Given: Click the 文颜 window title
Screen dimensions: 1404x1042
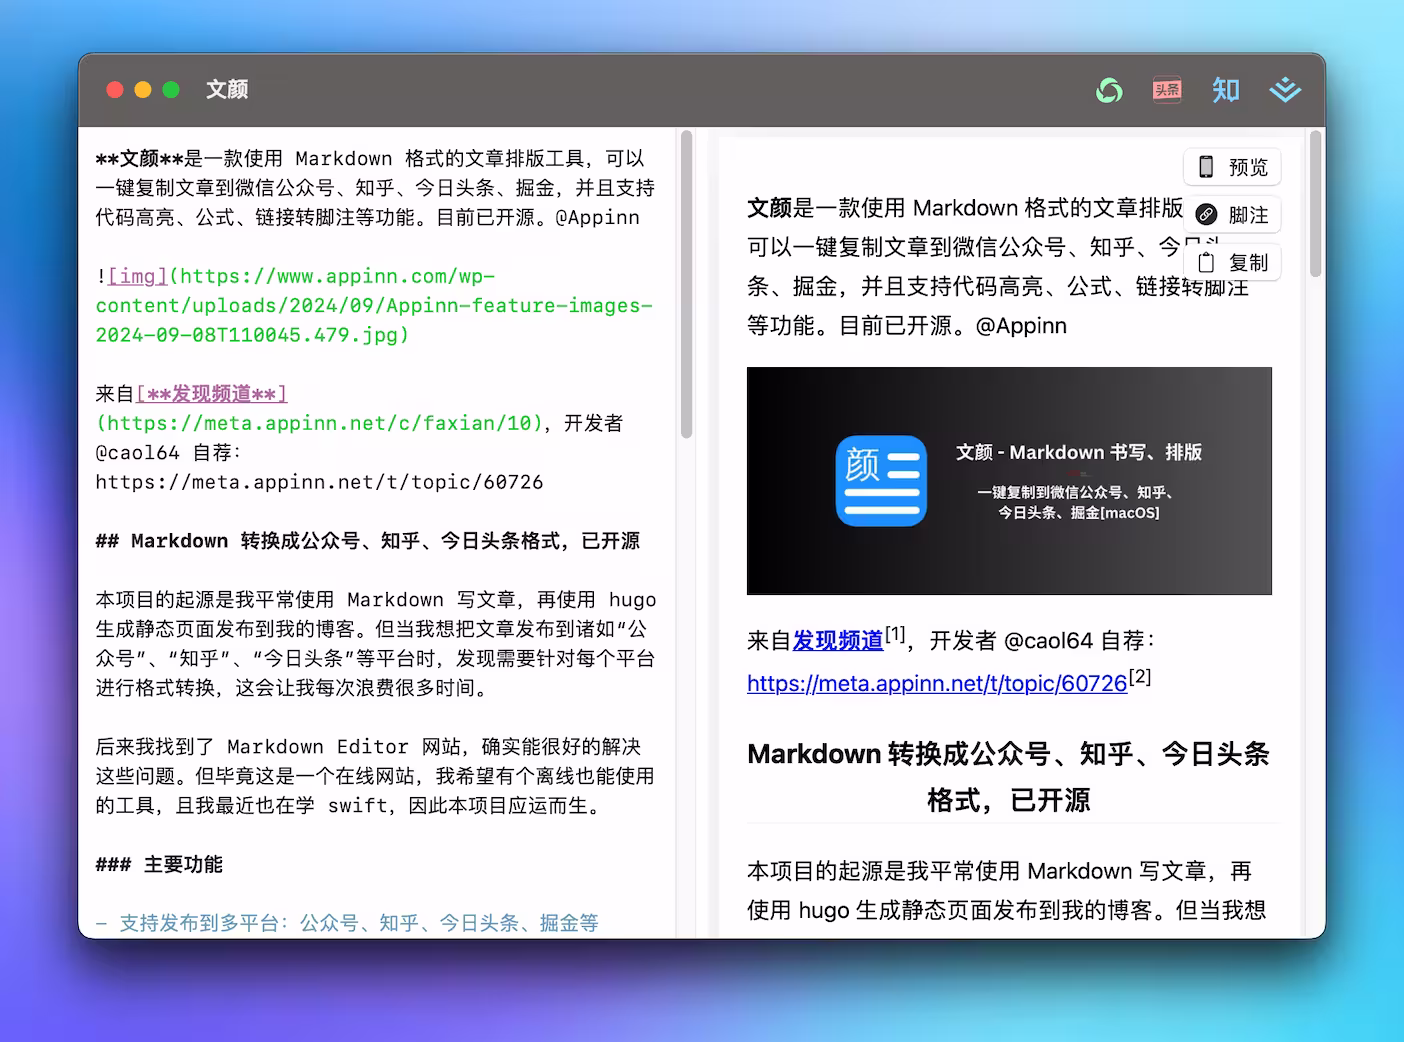Looking at the screenshot, I should pyautogui.click(x=227, y=90).
